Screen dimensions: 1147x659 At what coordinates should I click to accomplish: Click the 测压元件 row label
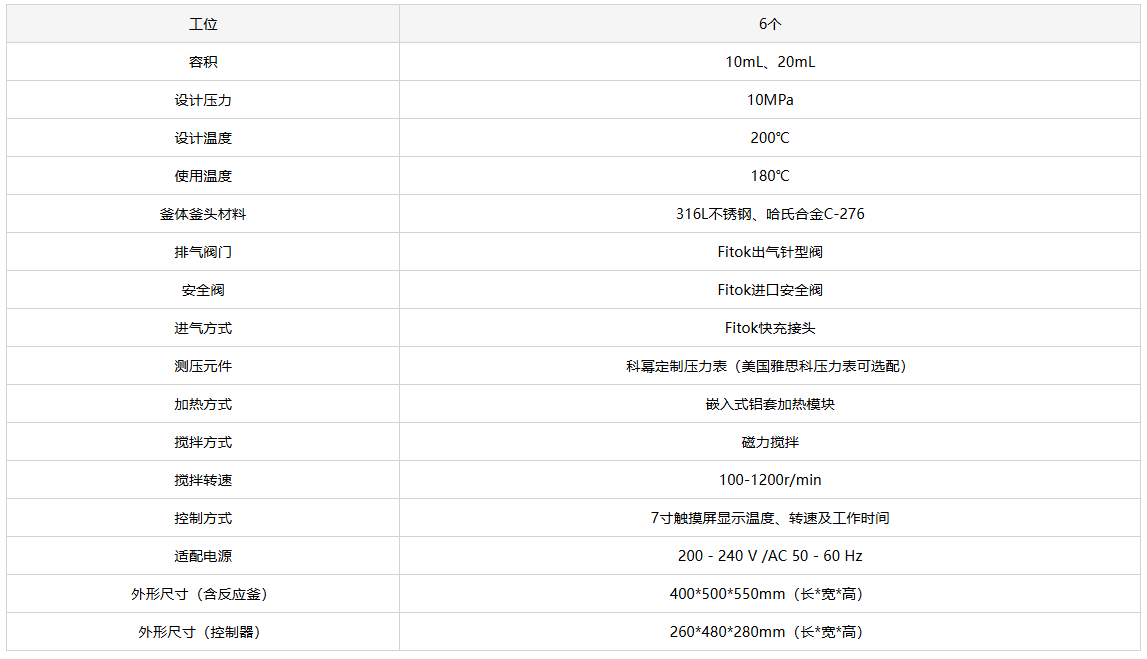(x=203, y=366)
